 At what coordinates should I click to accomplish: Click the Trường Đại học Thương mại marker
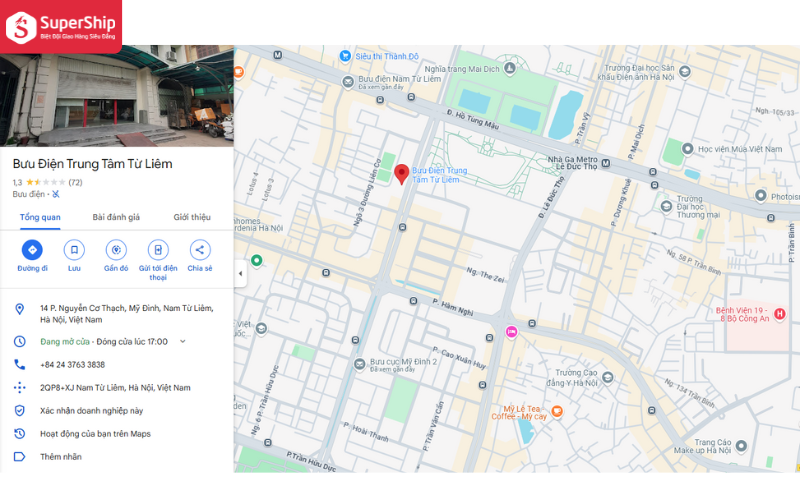pyautogui.click(x=666, y=206)
